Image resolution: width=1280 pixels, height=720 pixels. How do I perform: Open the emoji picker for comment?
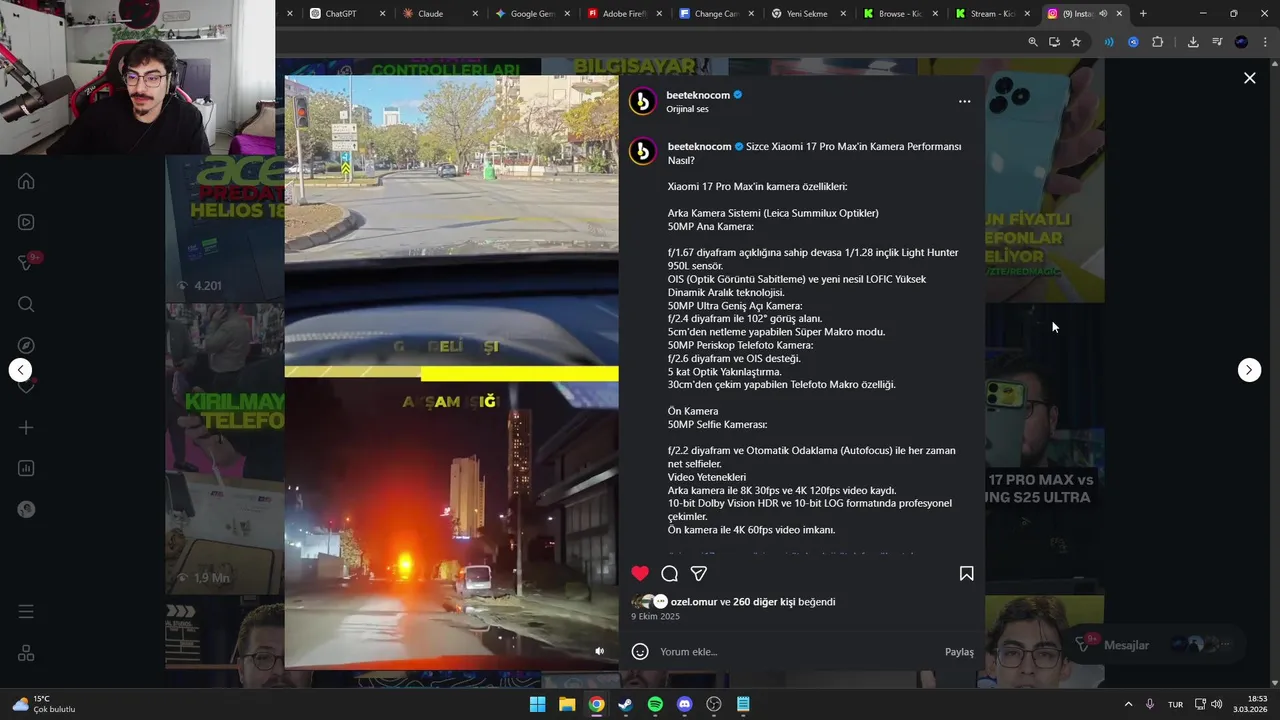(640, 651)
